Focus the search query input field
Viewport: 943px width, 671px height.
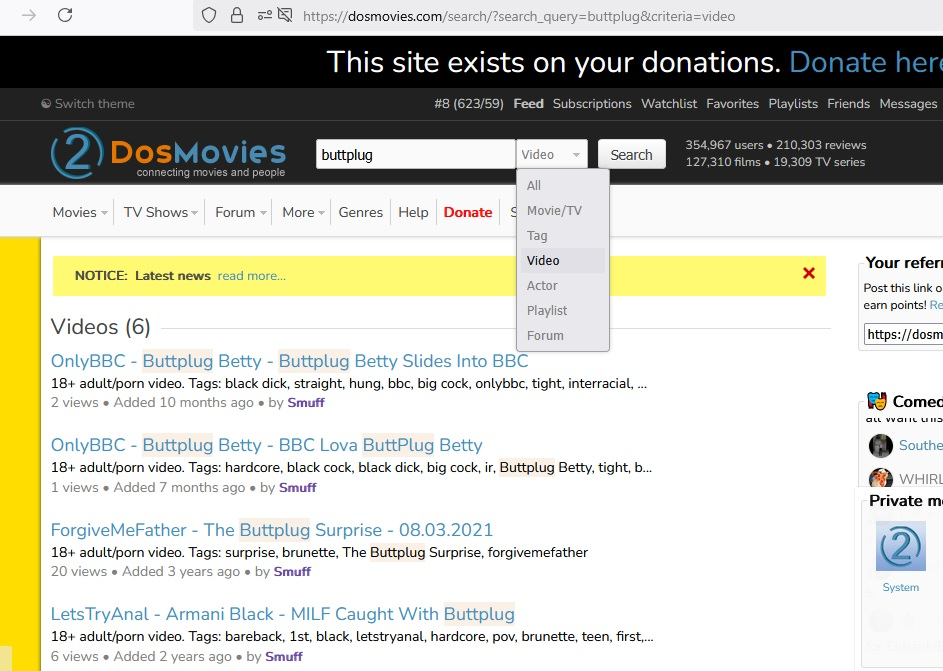415,155
